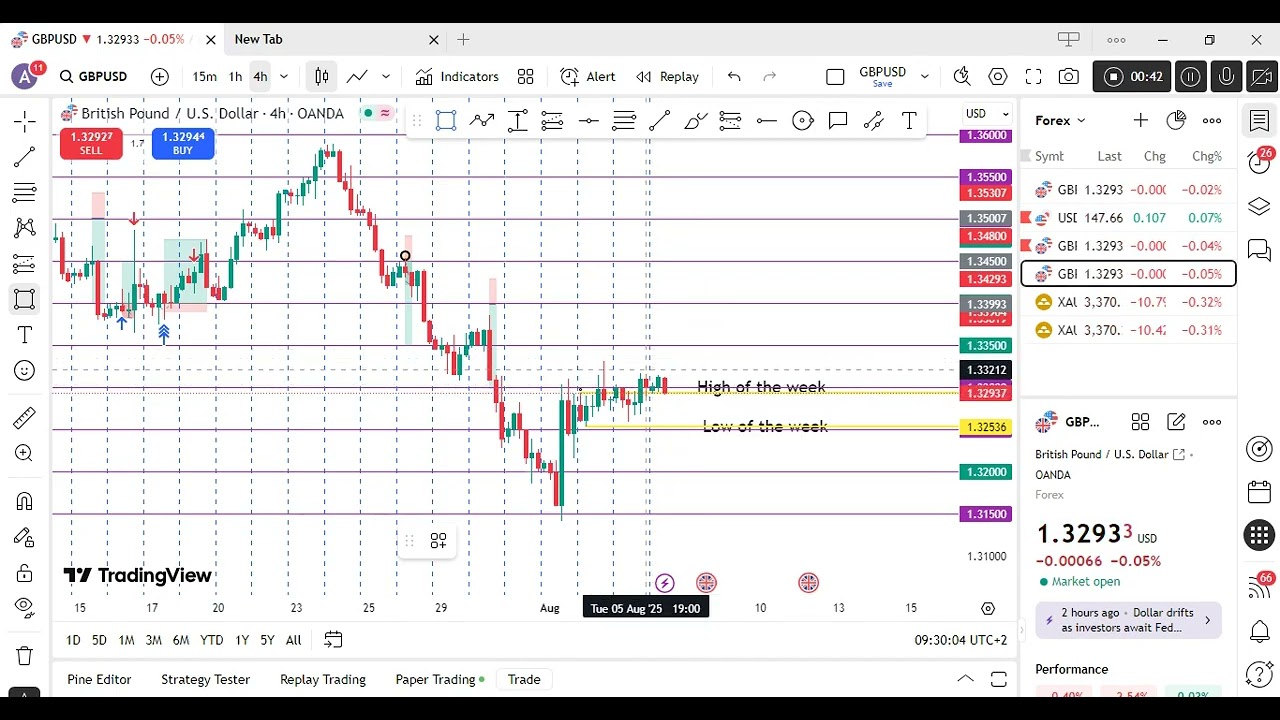Open the object tree layers panel
Viewport: 1280px width, 720px height.
[x=1259, y=207]
